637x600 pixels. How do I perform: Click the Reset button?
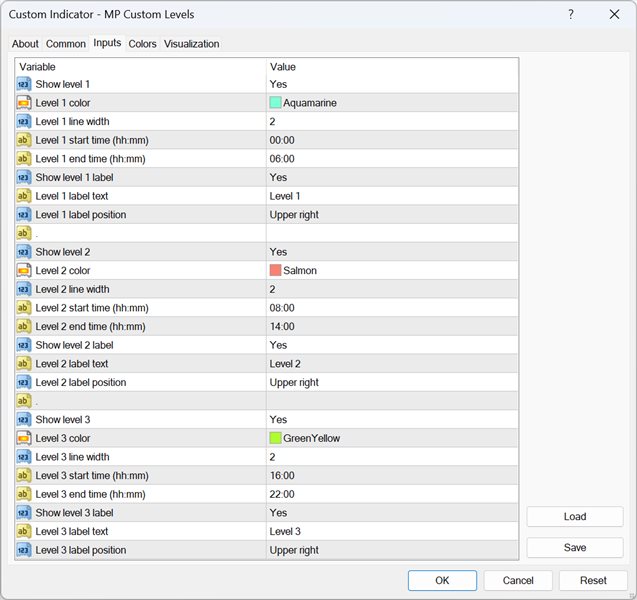593,580
